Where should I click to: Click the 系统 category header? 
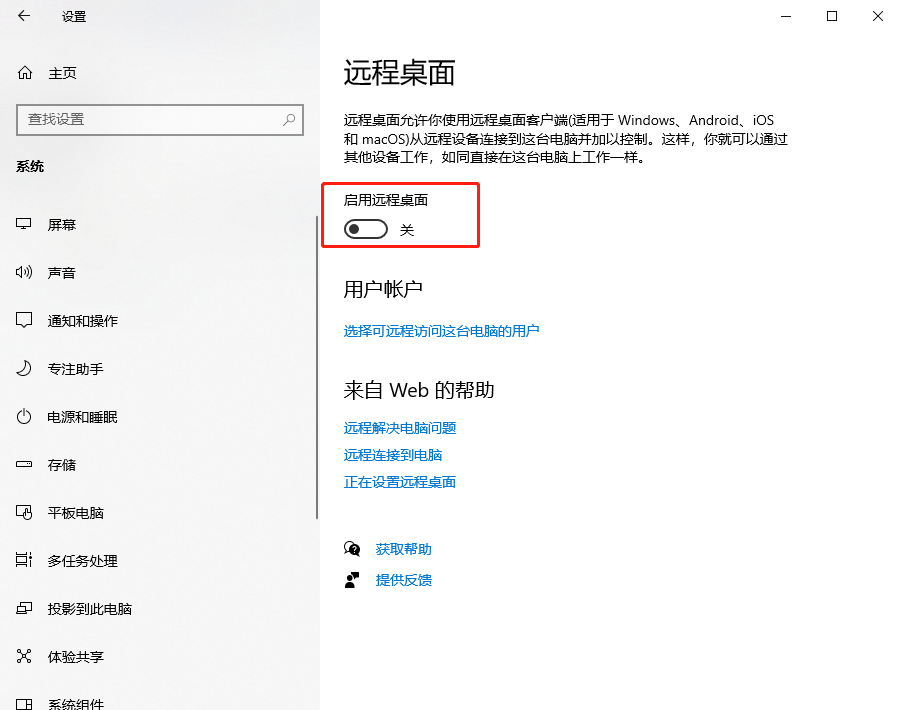pyautogui.click(x=30, y=167)
